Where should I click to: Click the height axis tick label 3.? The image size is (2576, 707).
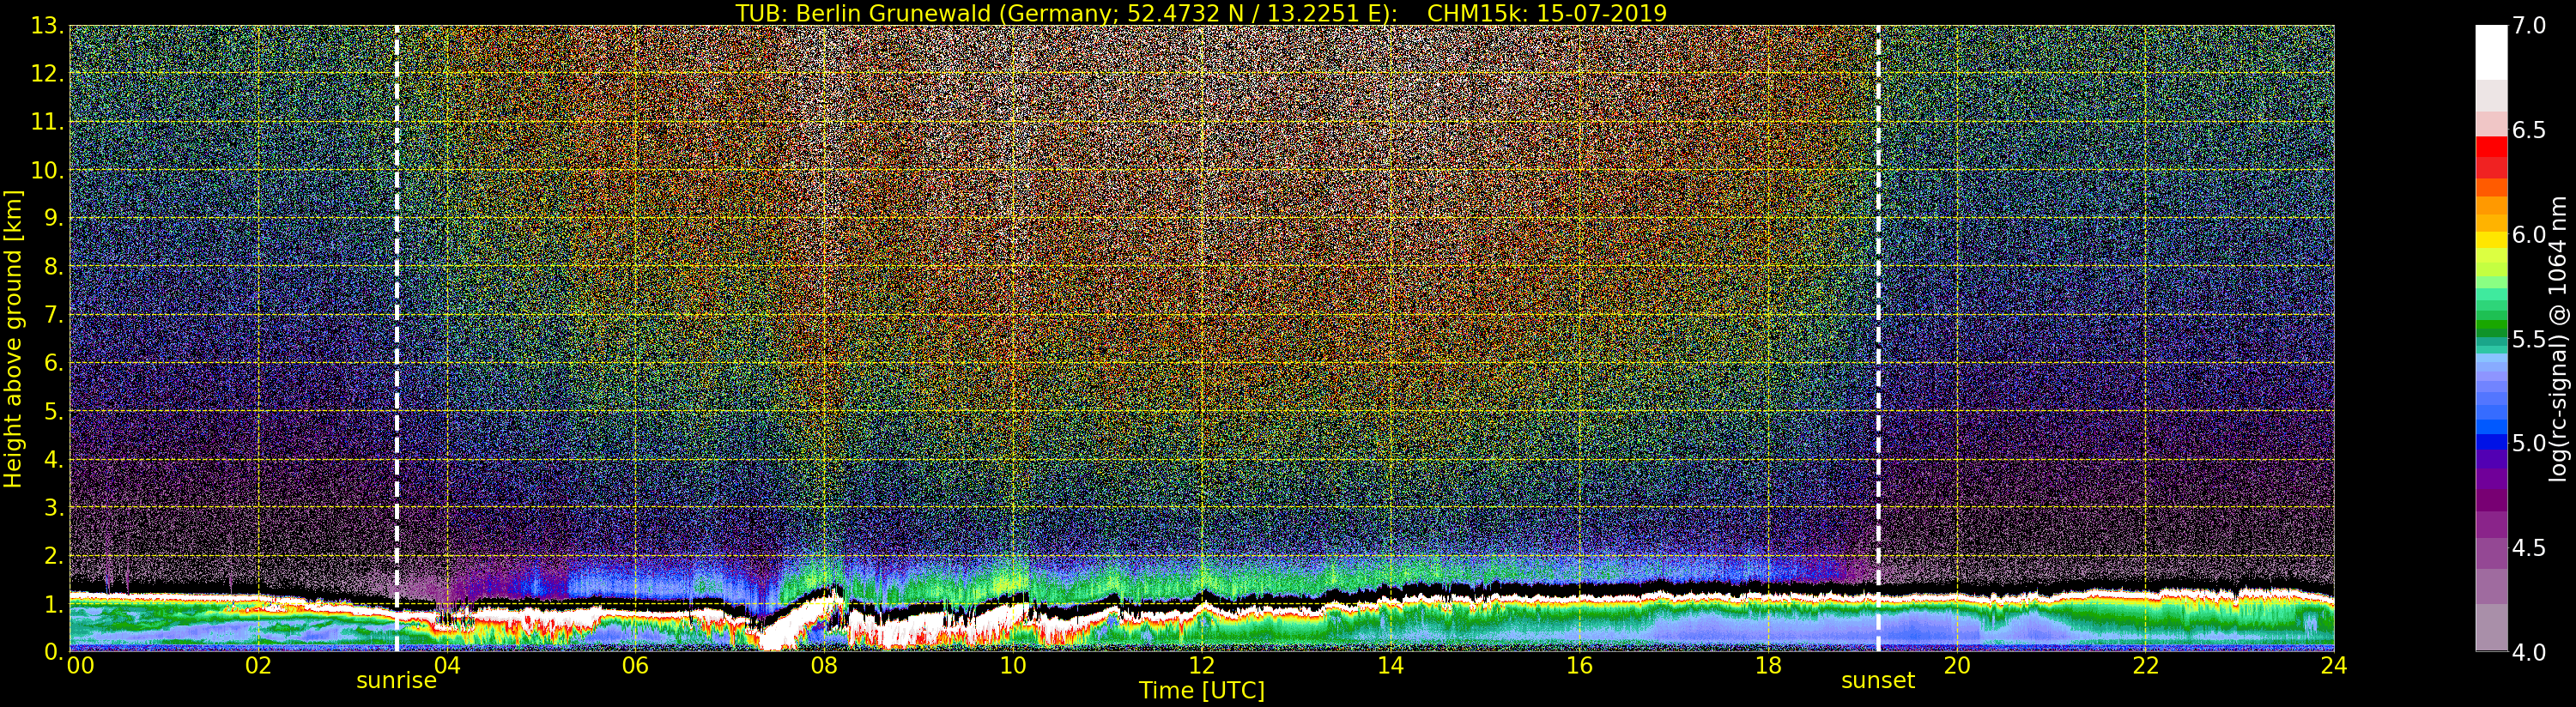click(54, 507)
